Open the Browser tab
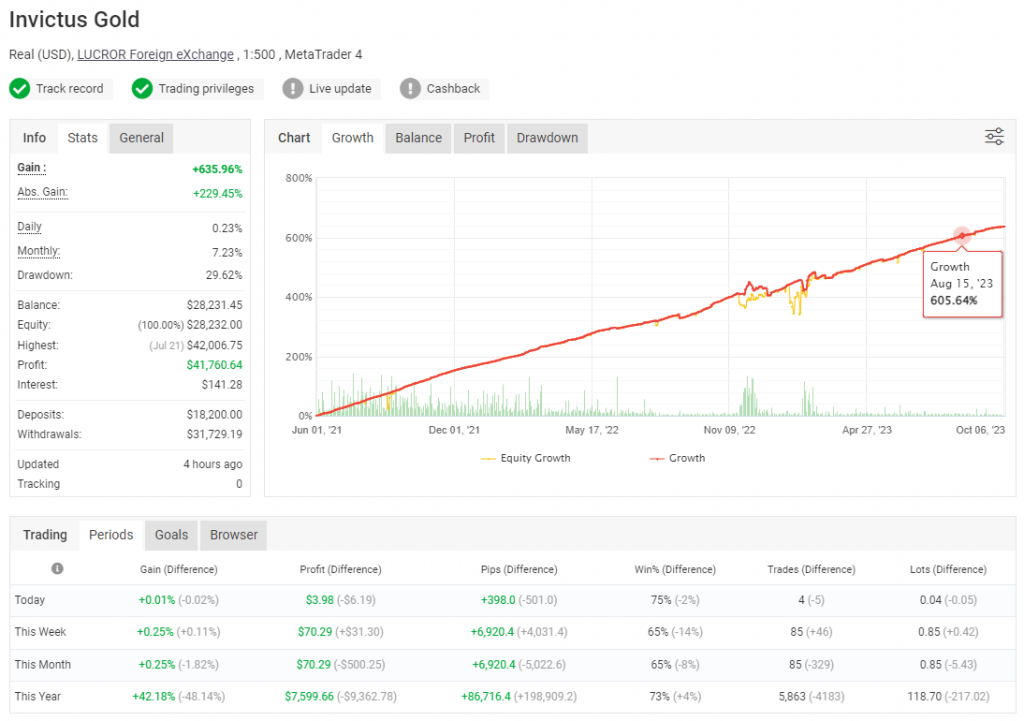 pyautogui.click(x=233, y=534)
